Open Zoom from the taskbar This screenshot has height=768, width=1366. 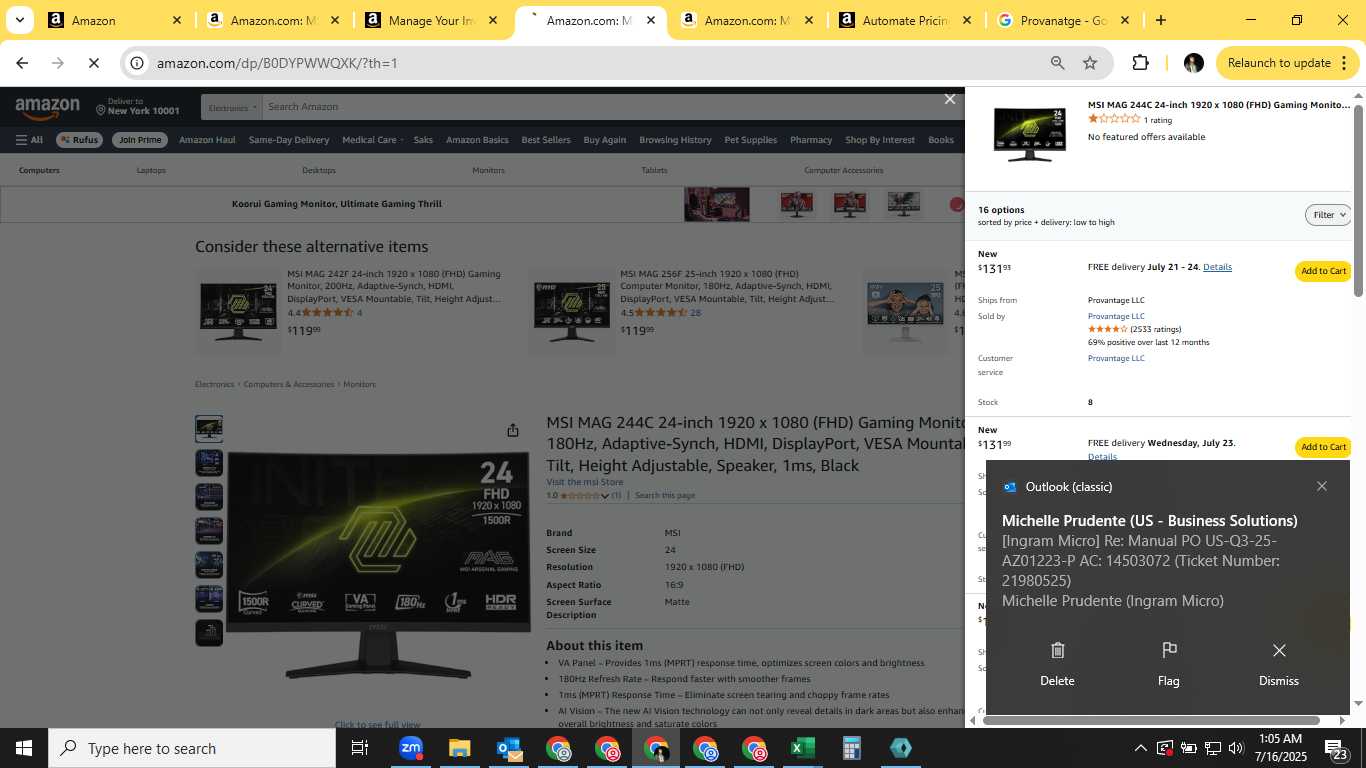[410, 748]
